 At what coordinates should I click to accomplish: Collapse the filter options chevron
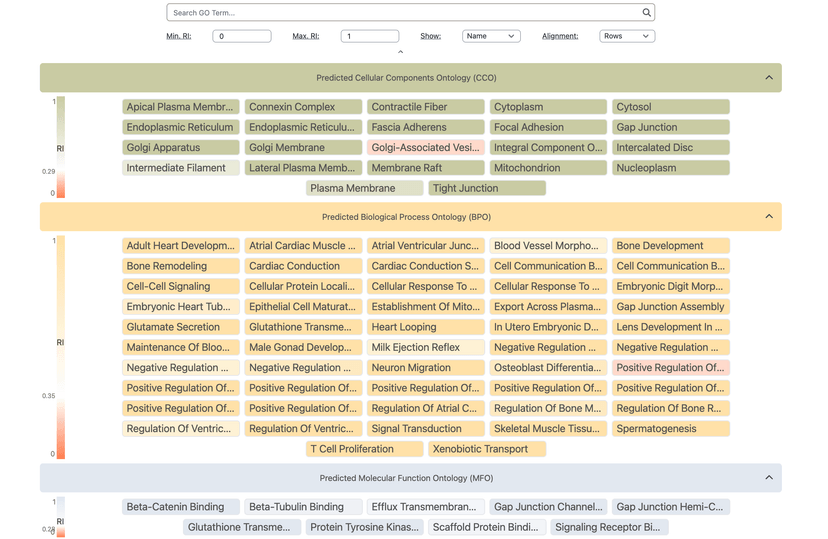[400, 52]
